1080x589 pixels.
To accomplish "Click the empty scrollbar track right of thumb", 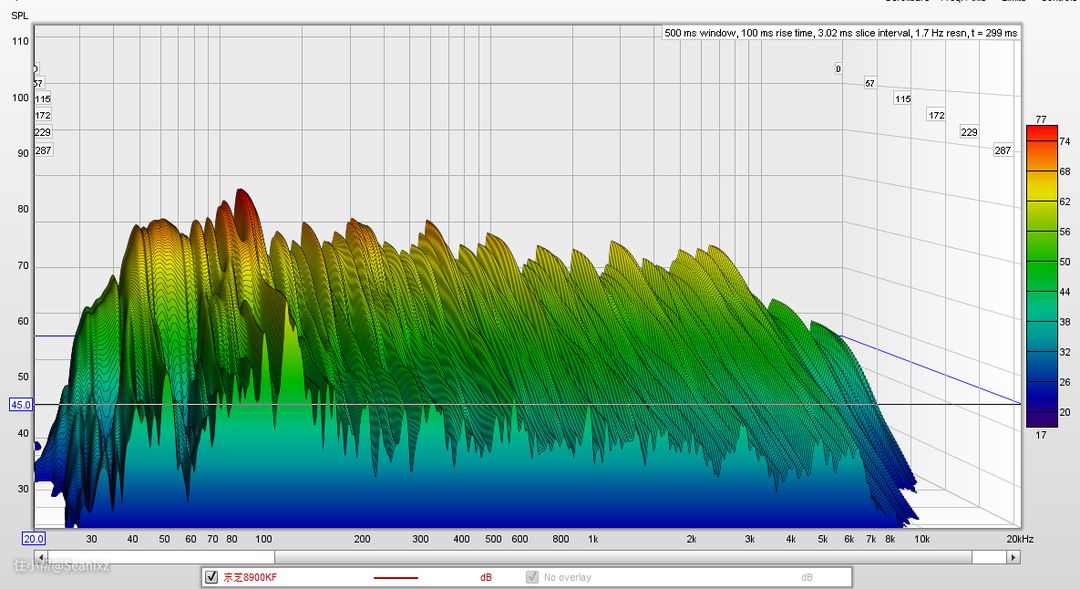I will (x=640, y=557).
